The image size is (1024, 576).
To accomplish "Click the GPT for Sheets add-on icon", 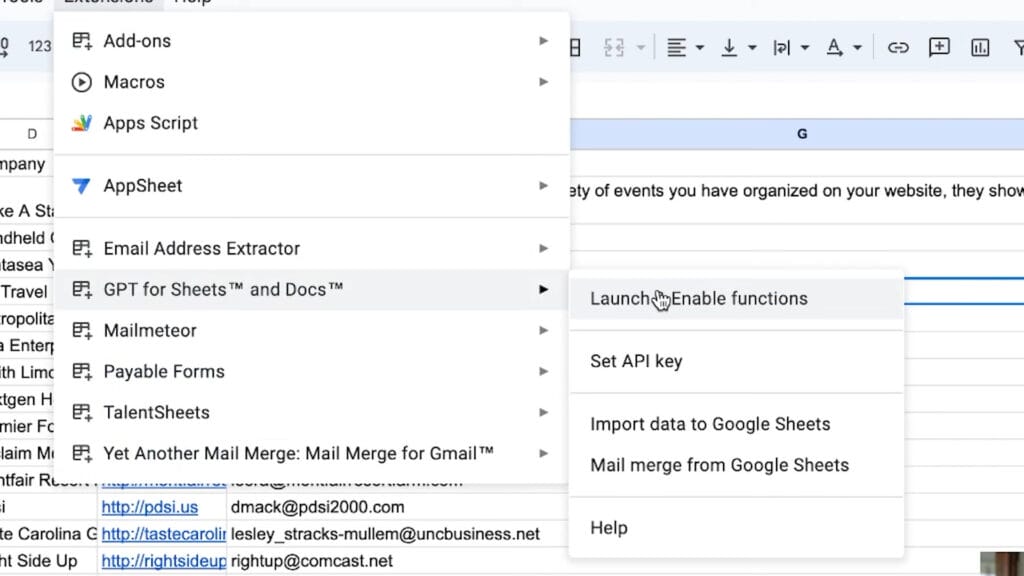I will point(82,289).
